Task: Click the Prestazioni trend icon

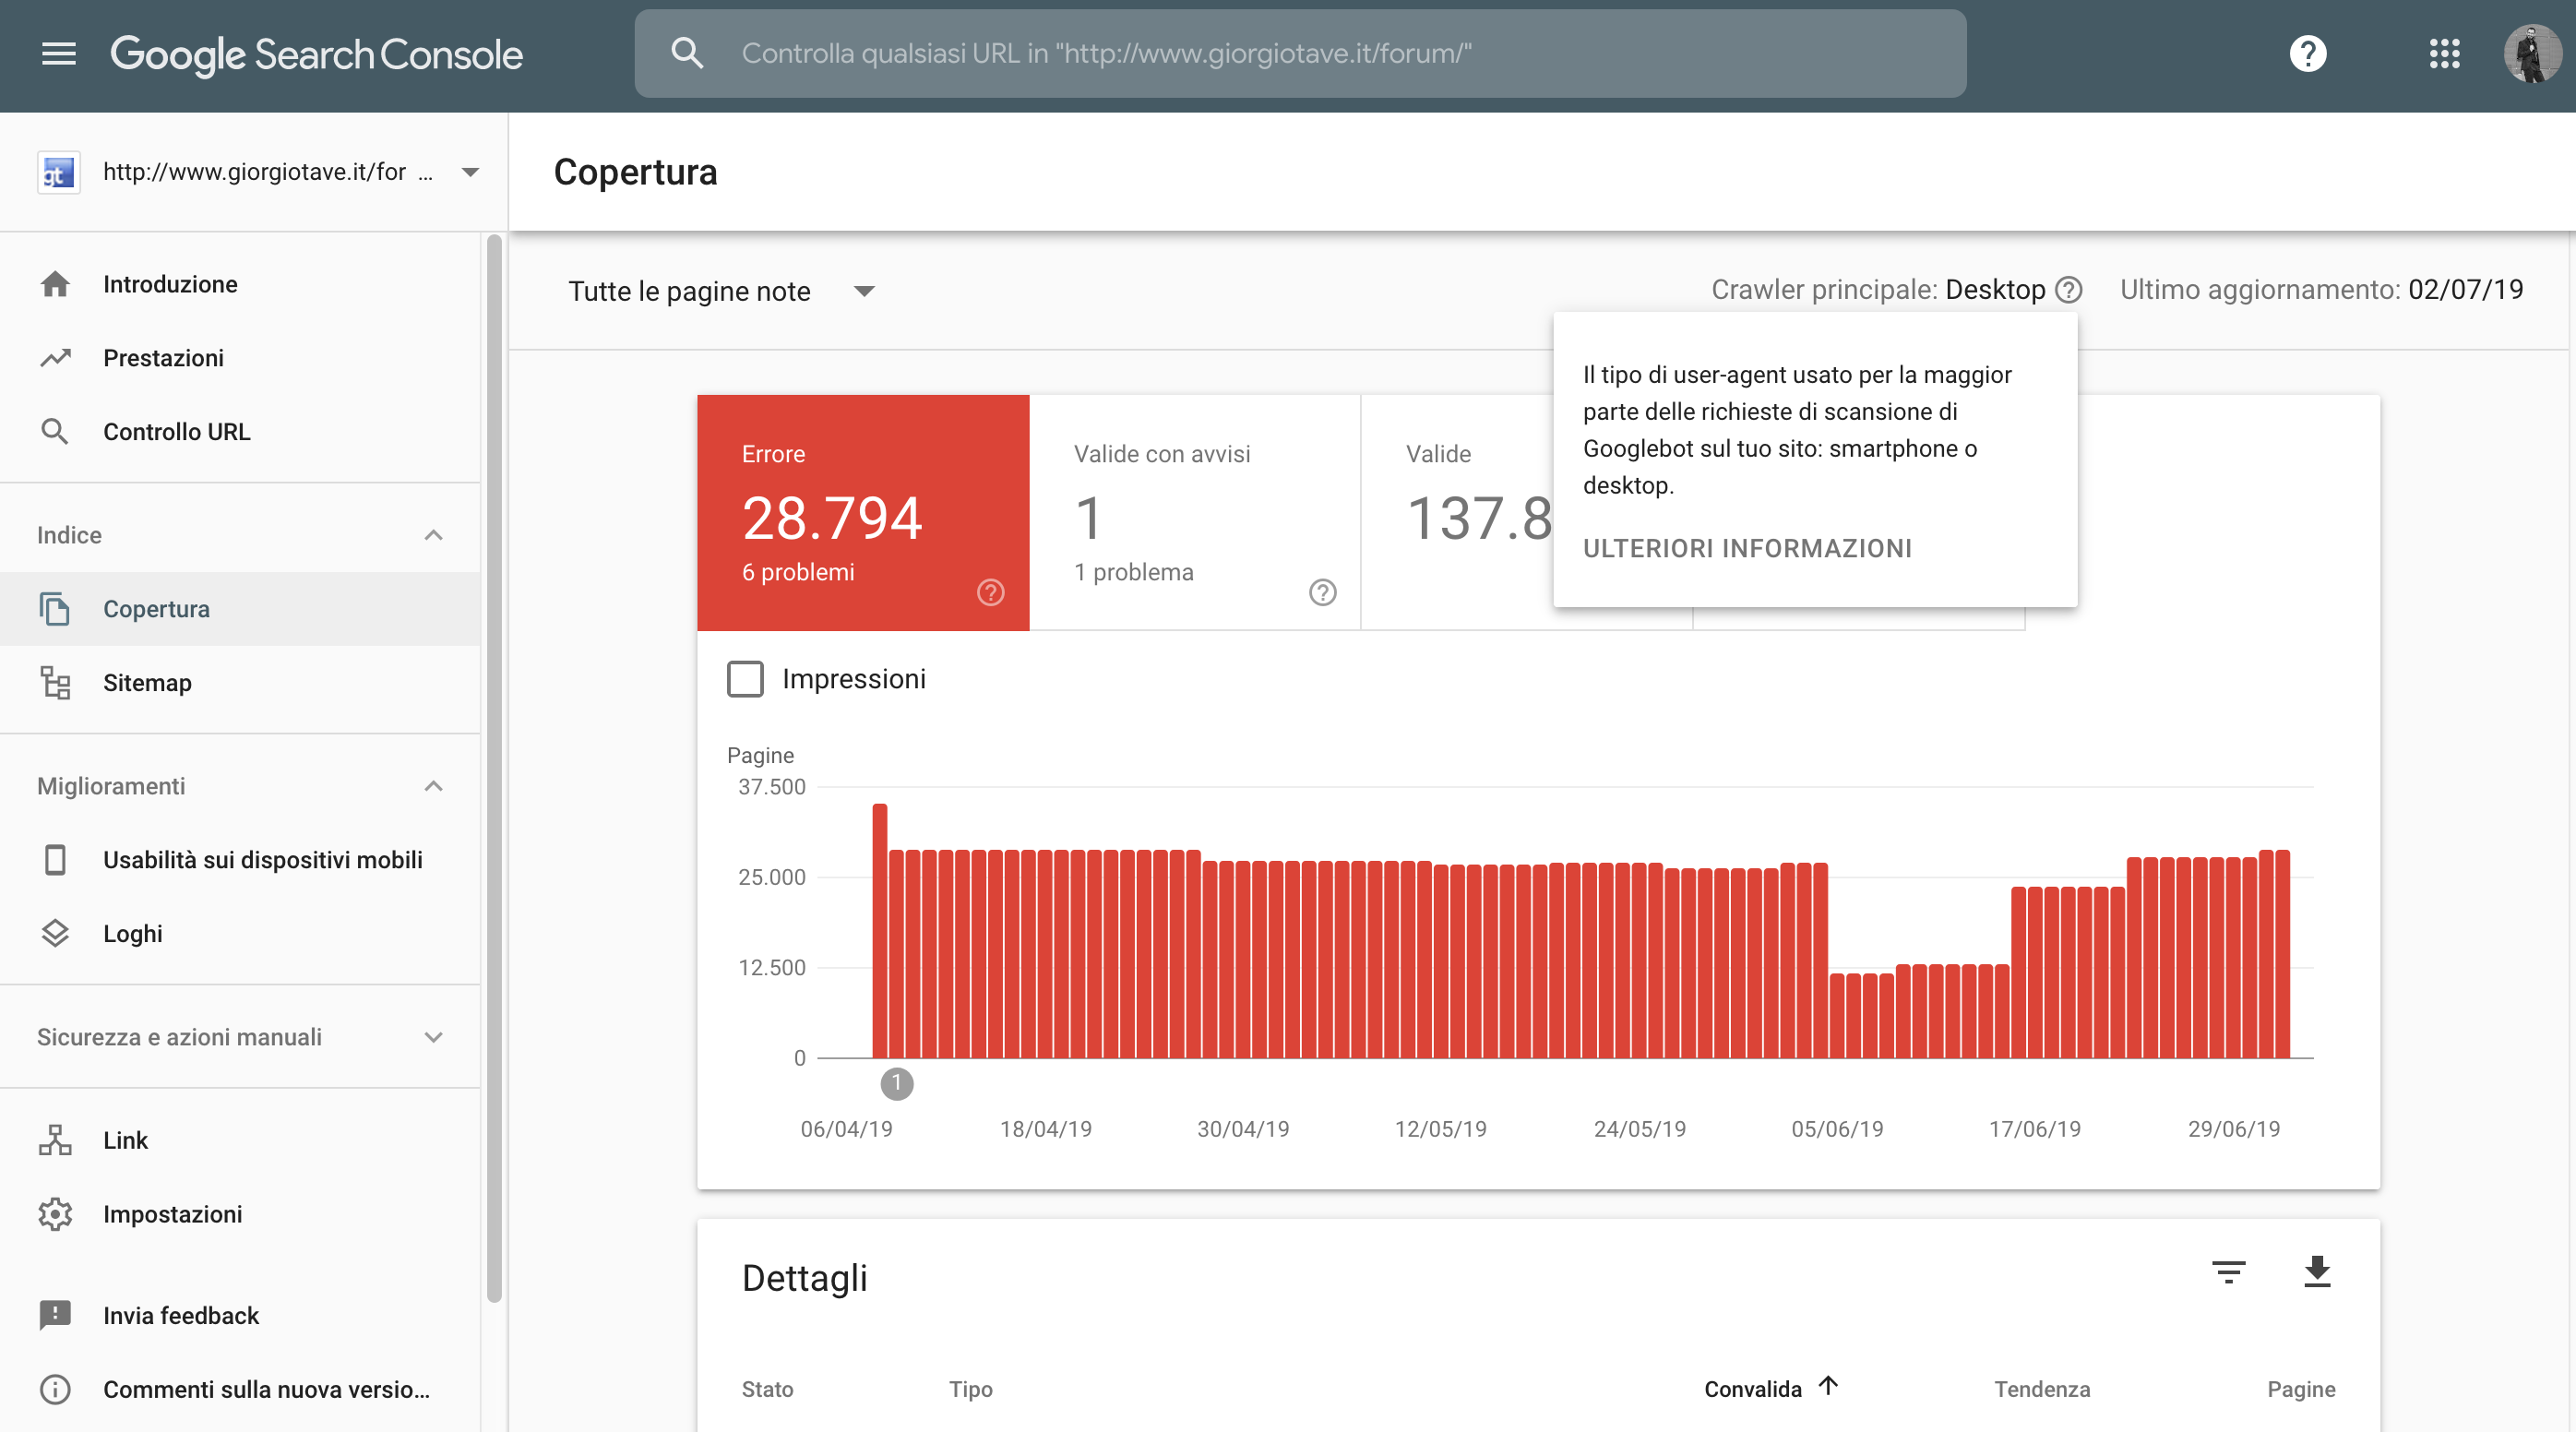Action: point(55,358)
